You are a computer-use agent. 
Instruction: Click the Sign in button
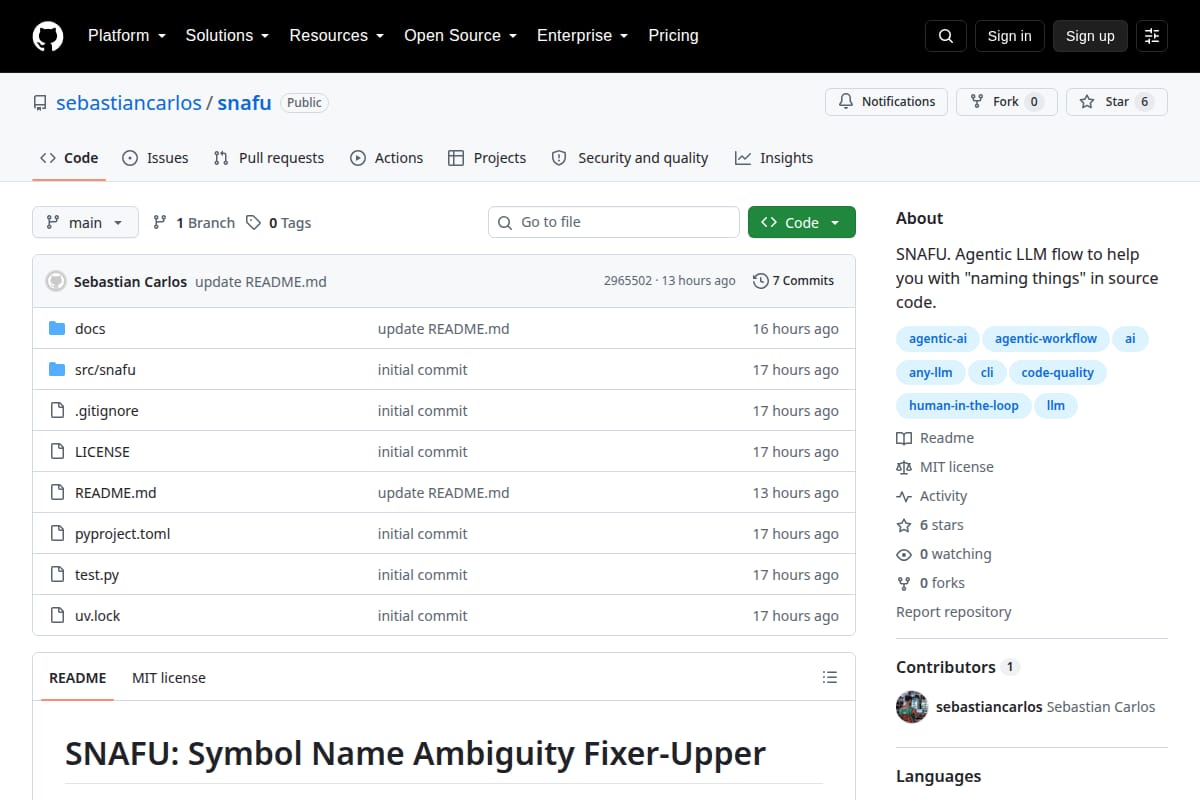(x=1009, y=36)
